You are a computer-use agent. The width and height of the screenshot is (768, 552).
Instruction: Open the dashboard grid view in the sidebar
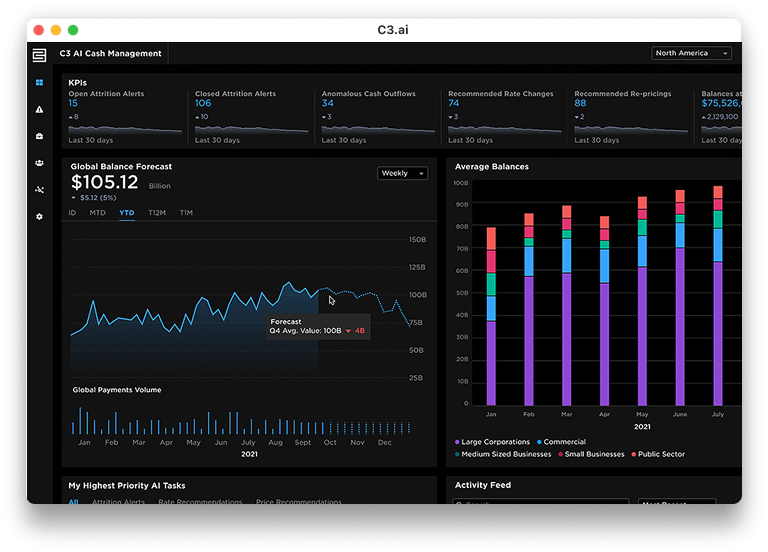tap(39, 82)
